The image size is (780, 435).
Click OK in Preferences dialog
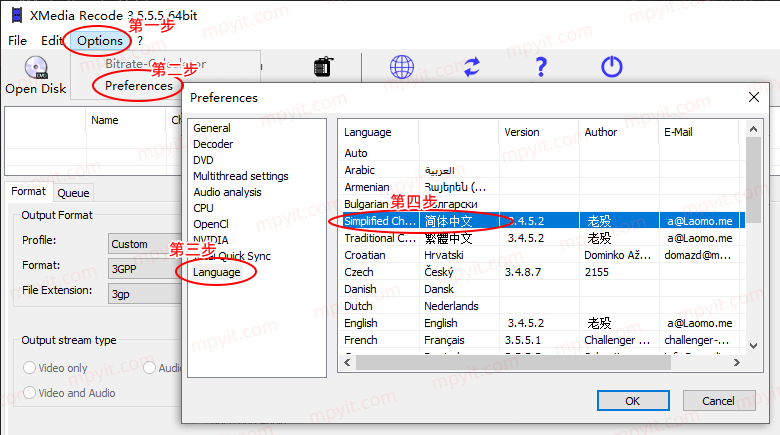point(633,401)
